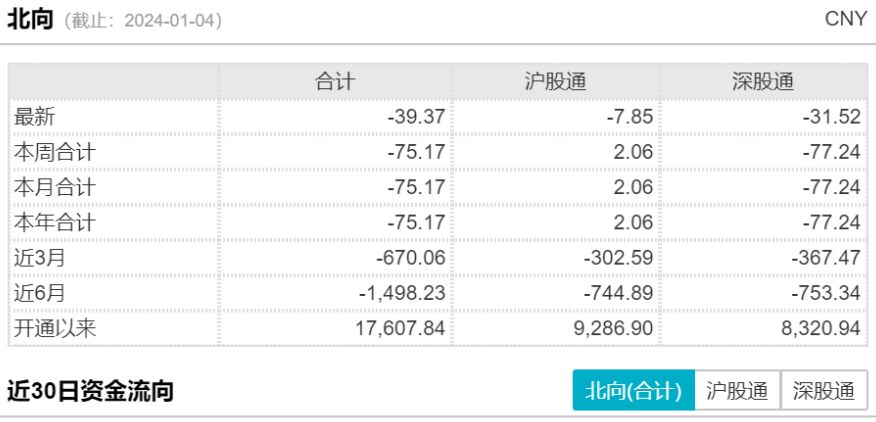Select the 近3月 row label
Image resolution: width=876 pixels, height=422 pixels.
pyautogui.click(x=40, y=258)
